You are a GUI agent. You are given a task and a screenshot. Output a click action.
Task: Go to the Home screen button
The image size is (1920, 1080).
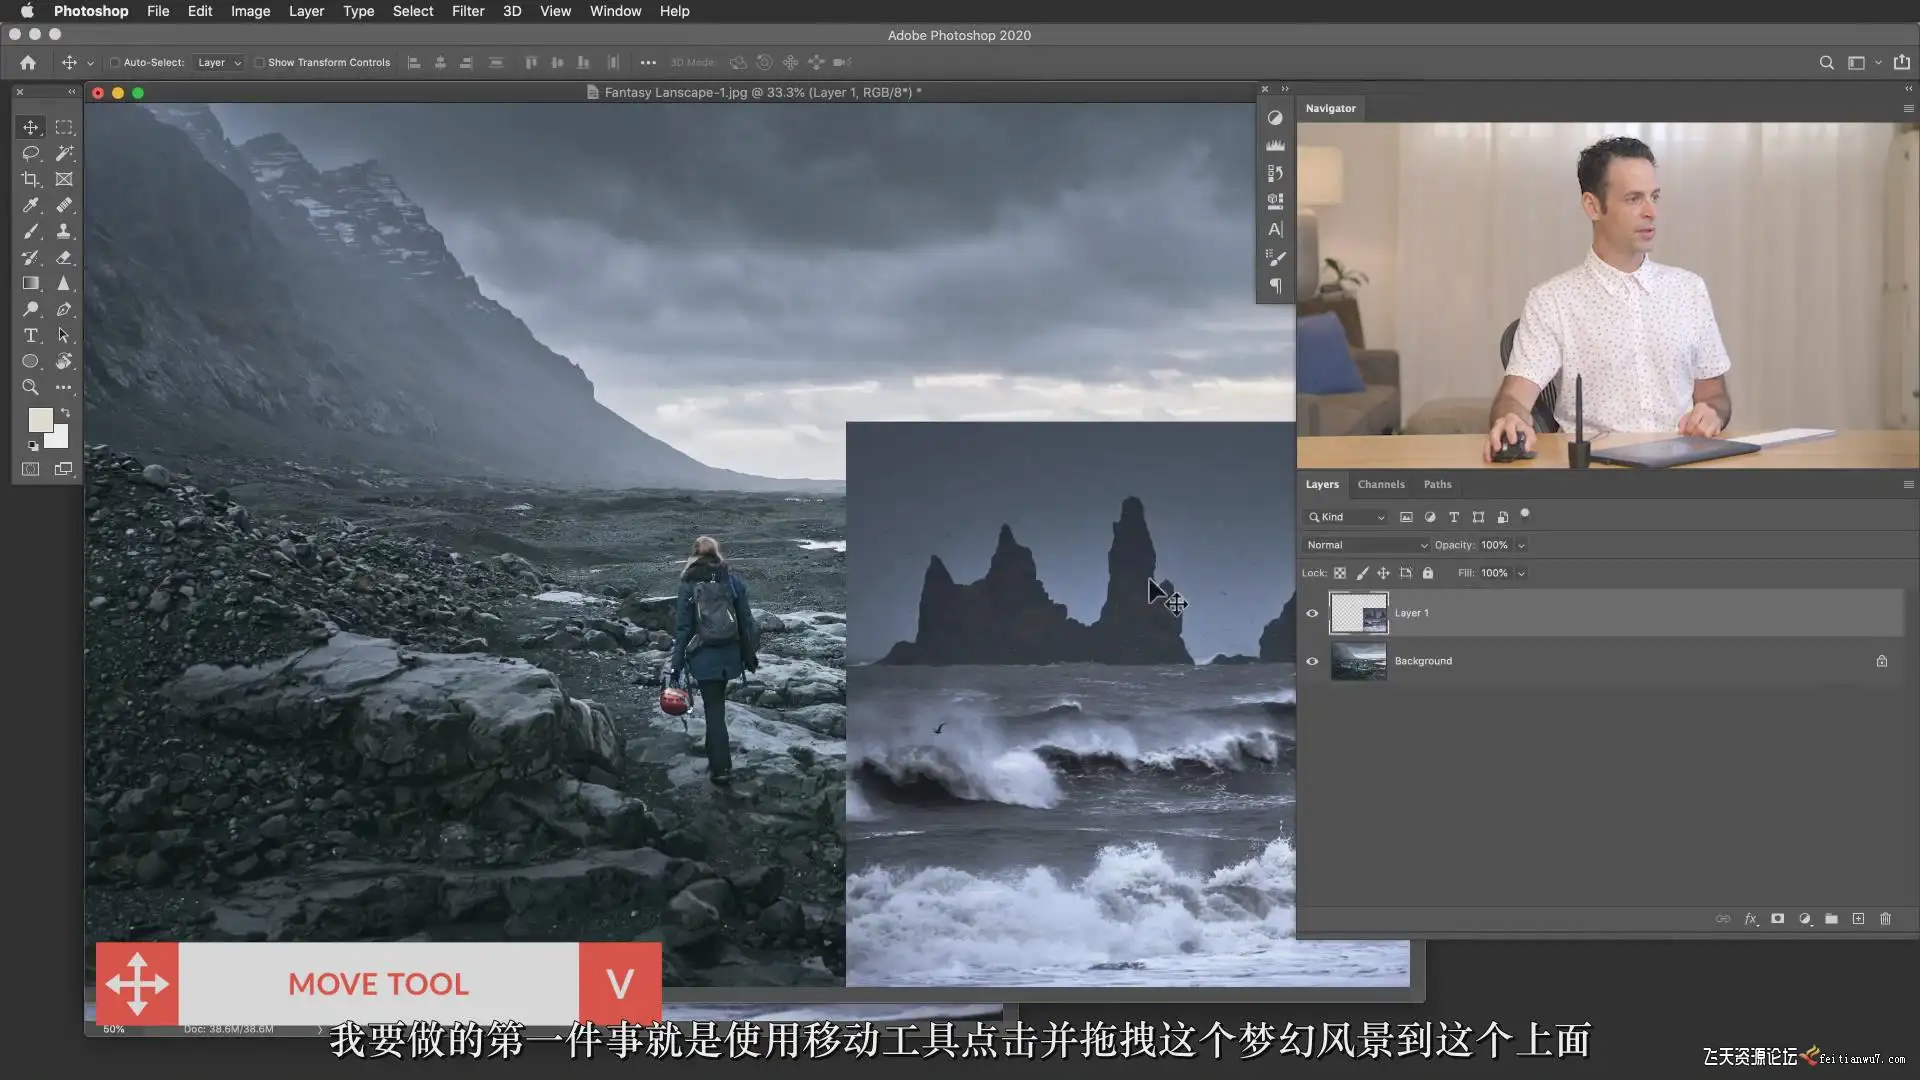click(x=28, y=62)
